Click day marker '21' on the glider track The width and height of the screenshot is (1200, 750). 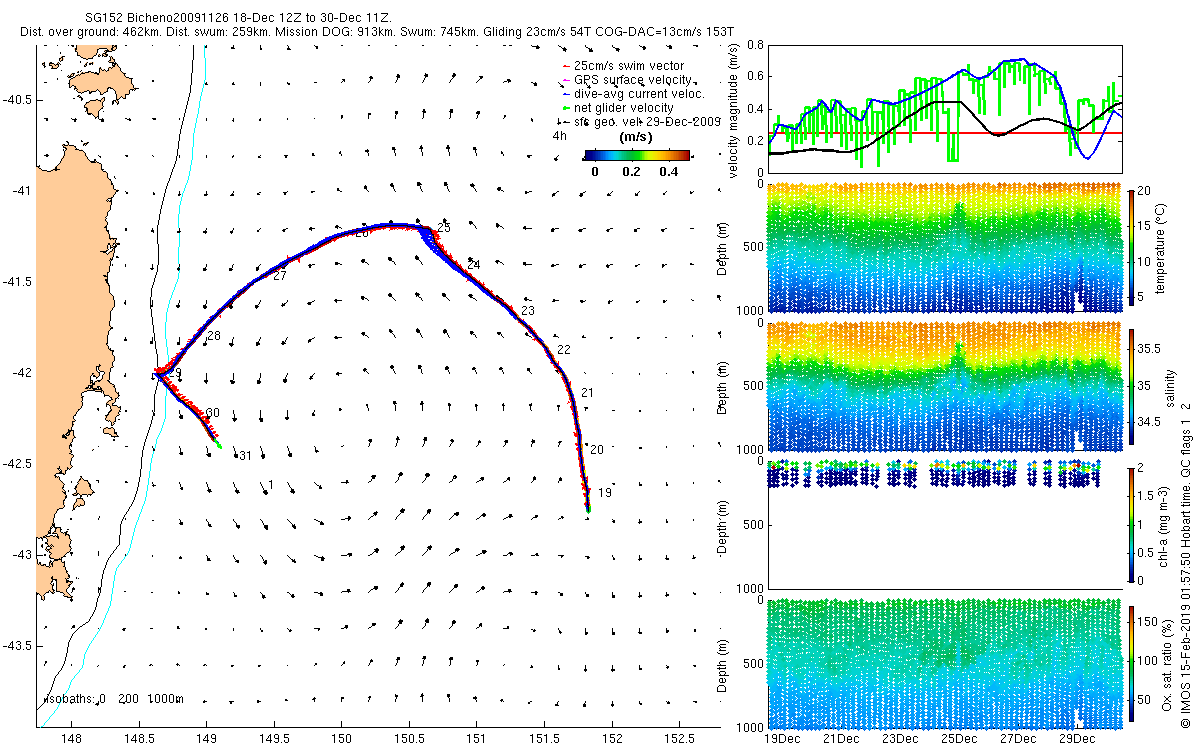point(587,393)
